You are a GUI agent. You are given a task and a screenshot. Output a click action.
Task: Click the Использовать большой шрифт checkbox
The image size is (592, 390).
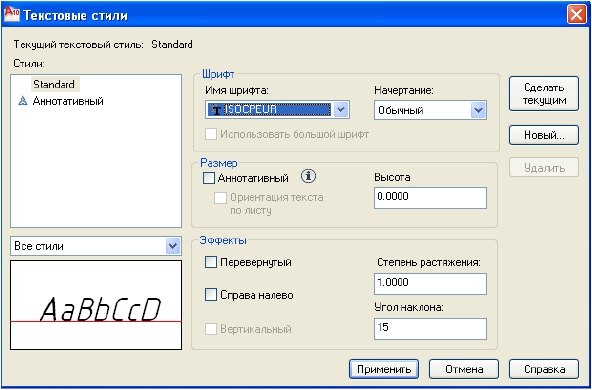click(x=211, y=134)
